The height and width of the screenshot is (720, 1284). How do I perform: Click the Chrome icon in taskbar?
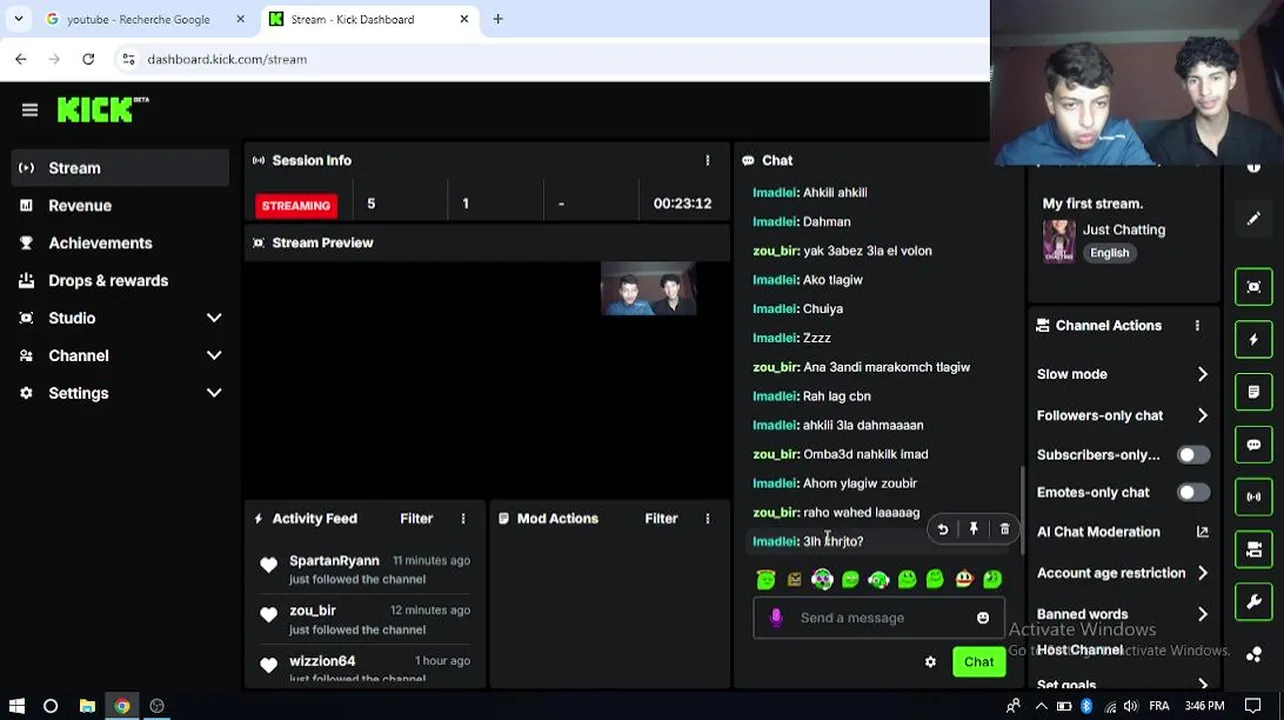tap(122, 706)
